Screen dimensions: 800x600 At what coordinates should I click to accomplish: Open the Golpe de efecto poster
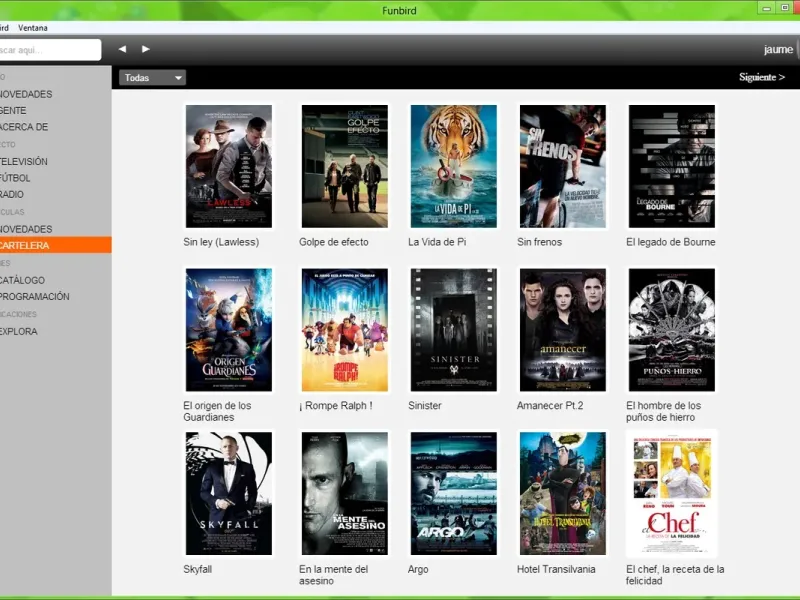point(344,166)
